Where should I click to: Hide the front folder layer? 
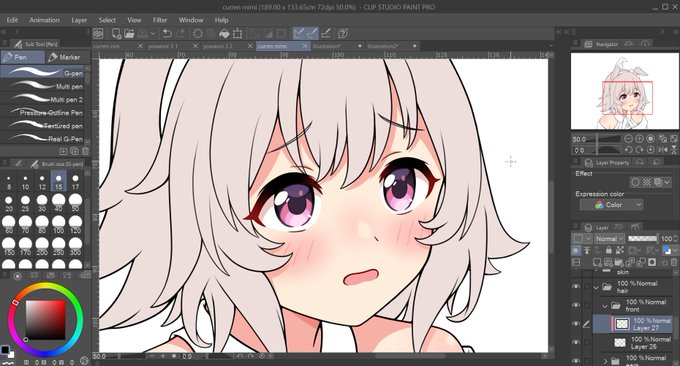tap(576, 305)
